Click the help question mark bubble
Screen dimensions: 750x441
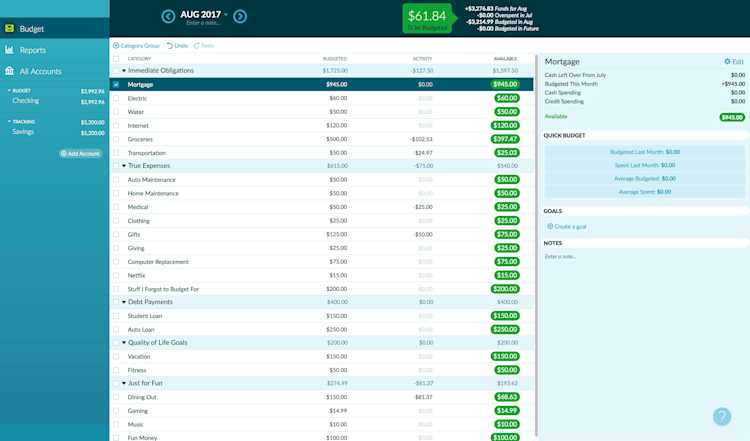722,416
